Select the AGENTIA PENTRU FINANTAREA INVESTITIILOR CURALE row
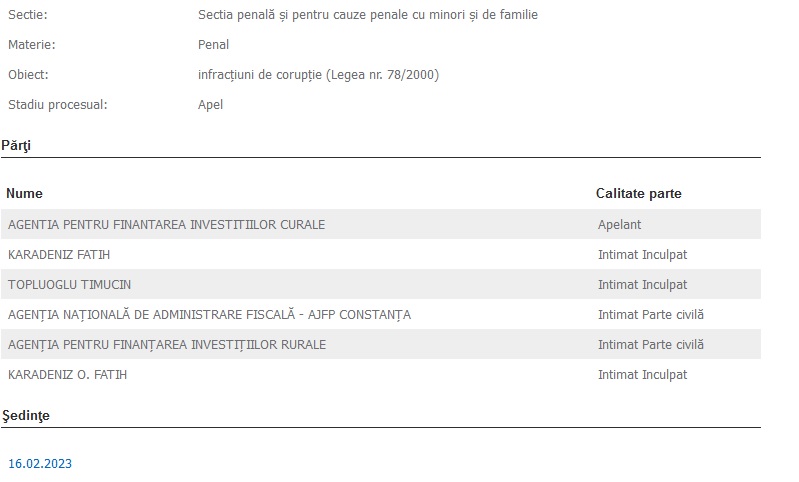 (166, 225)
